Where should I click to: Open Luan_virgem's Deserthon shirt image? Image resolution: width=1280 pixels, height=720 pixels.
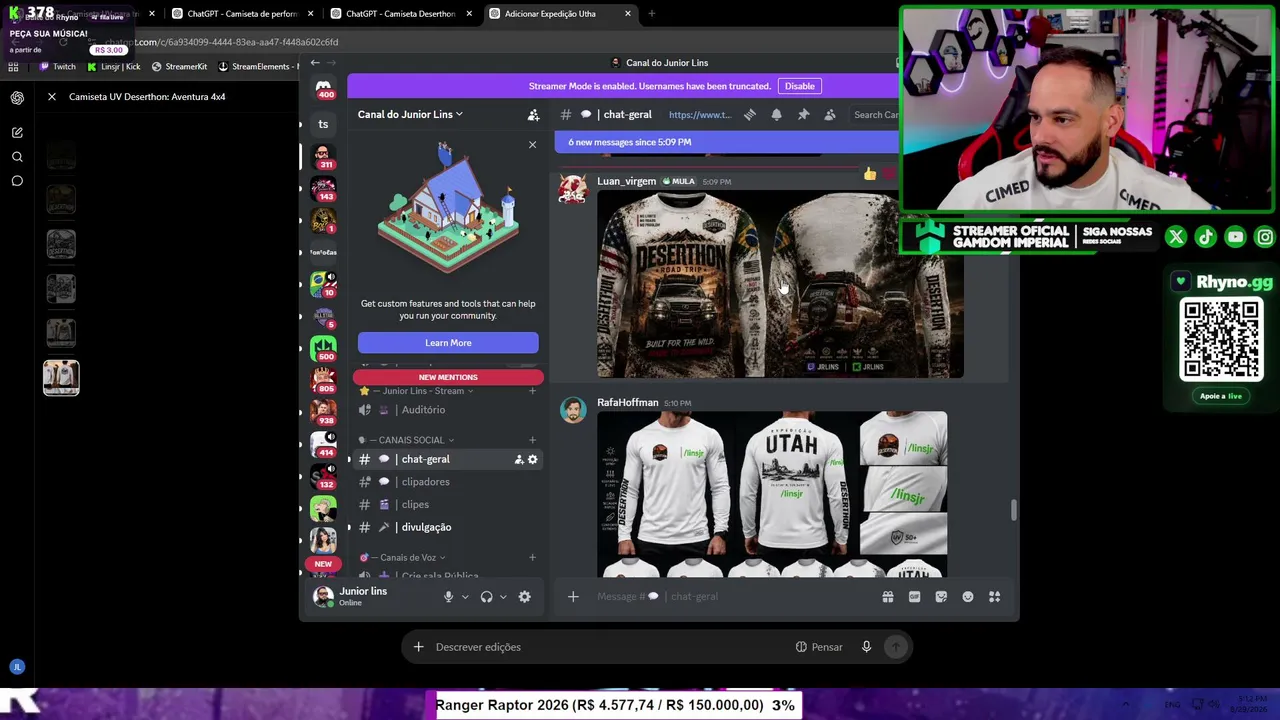[x=780, y=285]
